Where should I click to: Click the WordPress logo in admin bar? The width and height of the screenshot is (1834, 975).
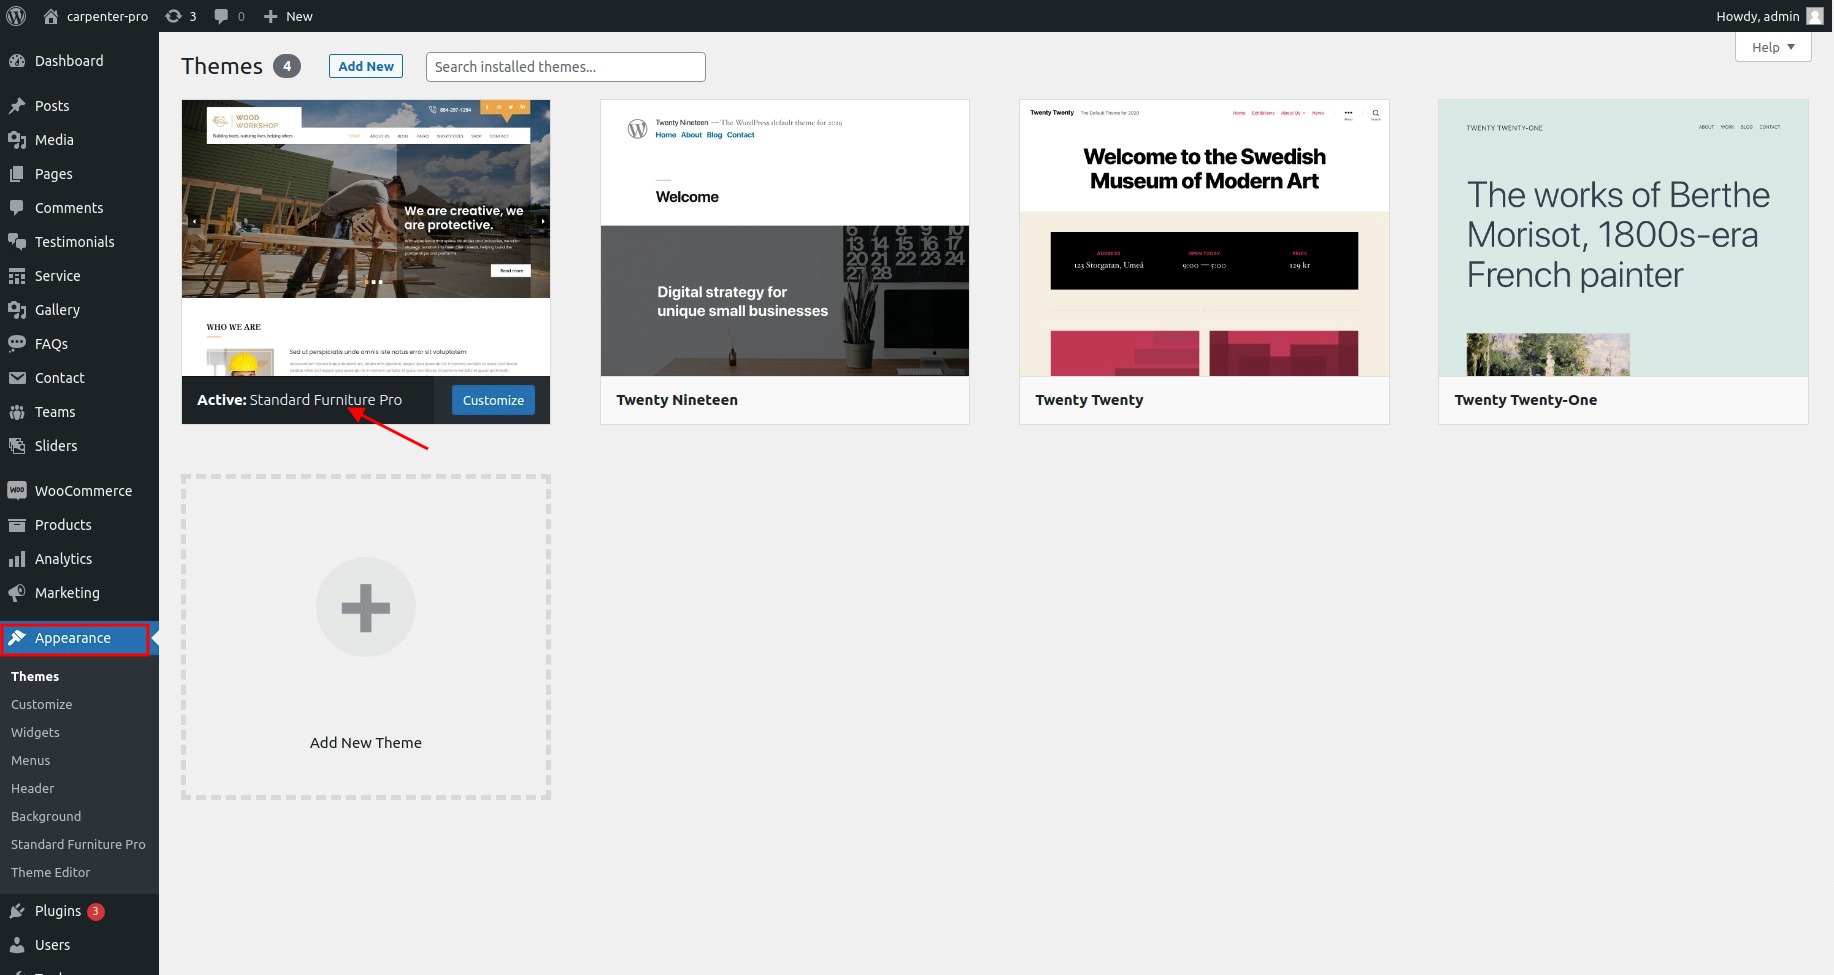[16, 16]
